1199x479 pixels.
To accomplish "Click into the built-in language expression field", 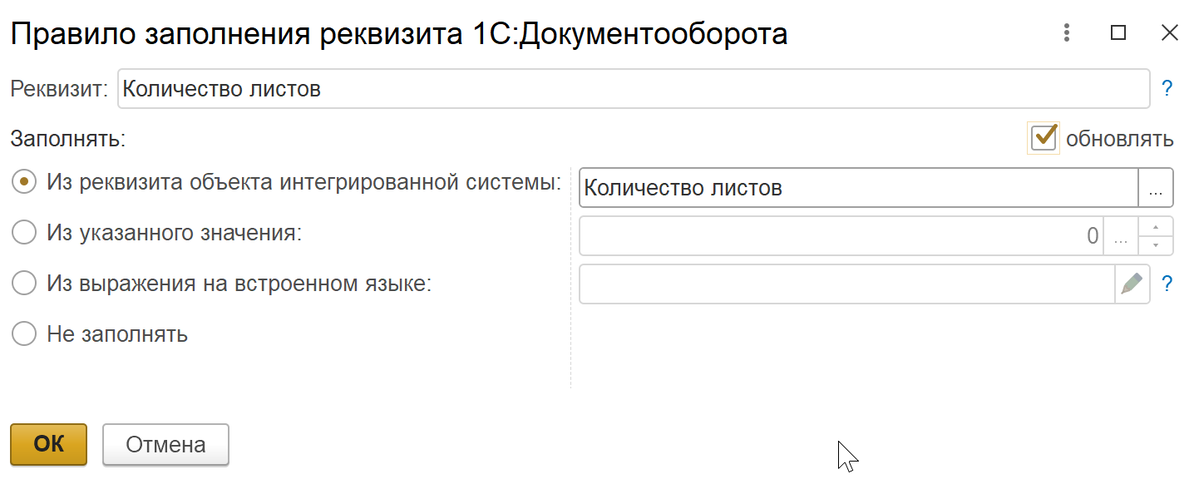I will click(846, 284).
